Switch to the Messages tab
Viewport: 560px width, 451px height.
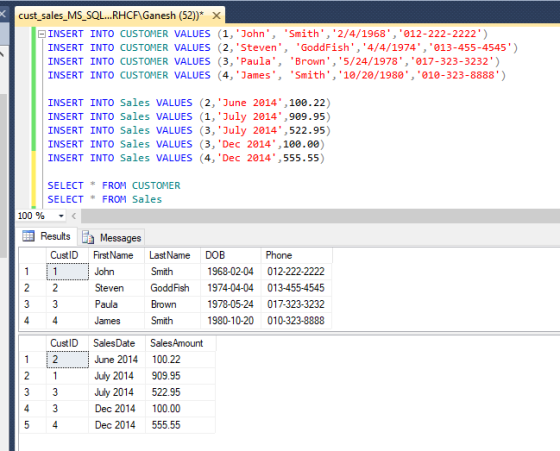[x=111, y=237]
